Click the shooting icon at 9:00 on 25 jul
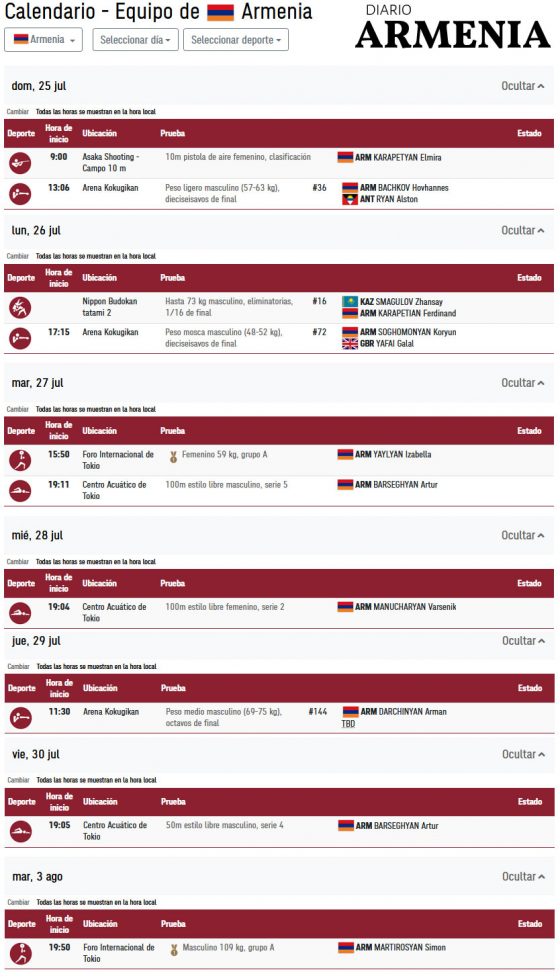Viewport: 560px width, 980px height. click(20, 164)
